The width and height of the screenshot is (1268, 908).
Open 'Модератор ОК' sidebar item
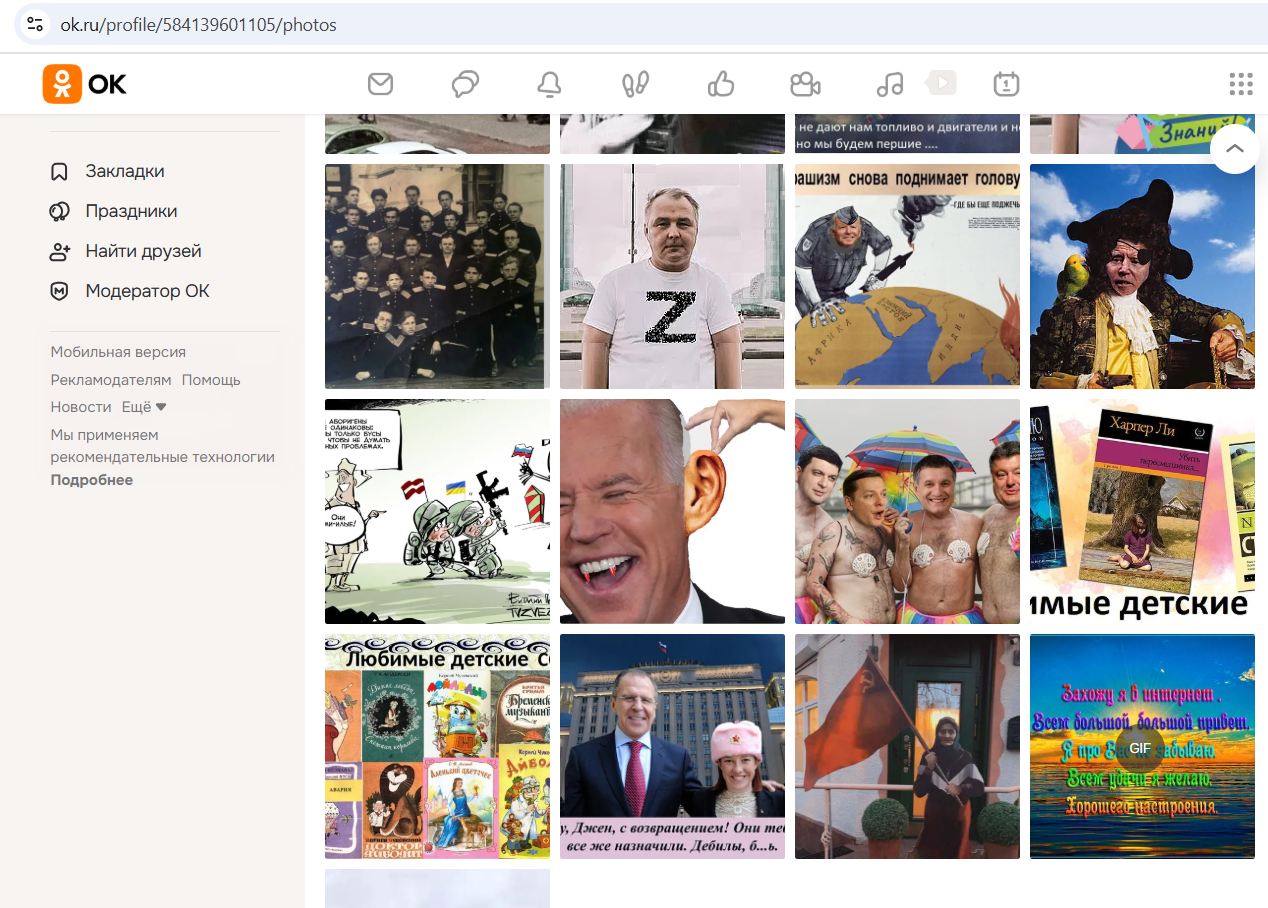(x=147, y=291)
